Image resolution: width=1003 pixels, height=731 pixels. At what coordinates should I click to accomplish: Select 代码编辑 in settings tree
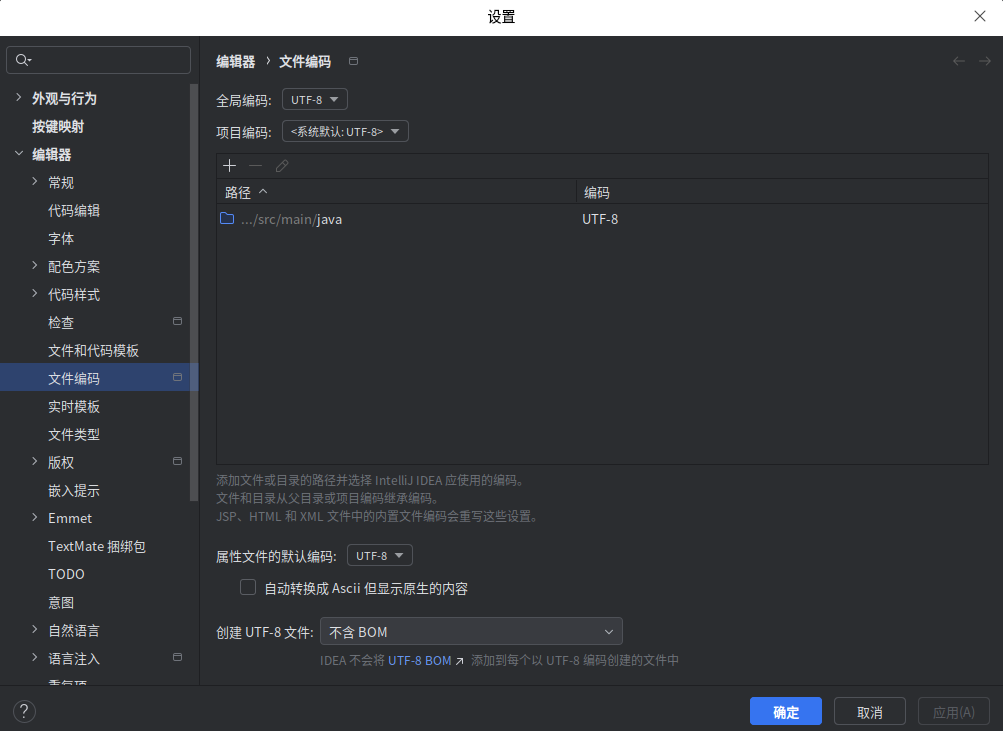pyautogui.click(x=74, y=210)
